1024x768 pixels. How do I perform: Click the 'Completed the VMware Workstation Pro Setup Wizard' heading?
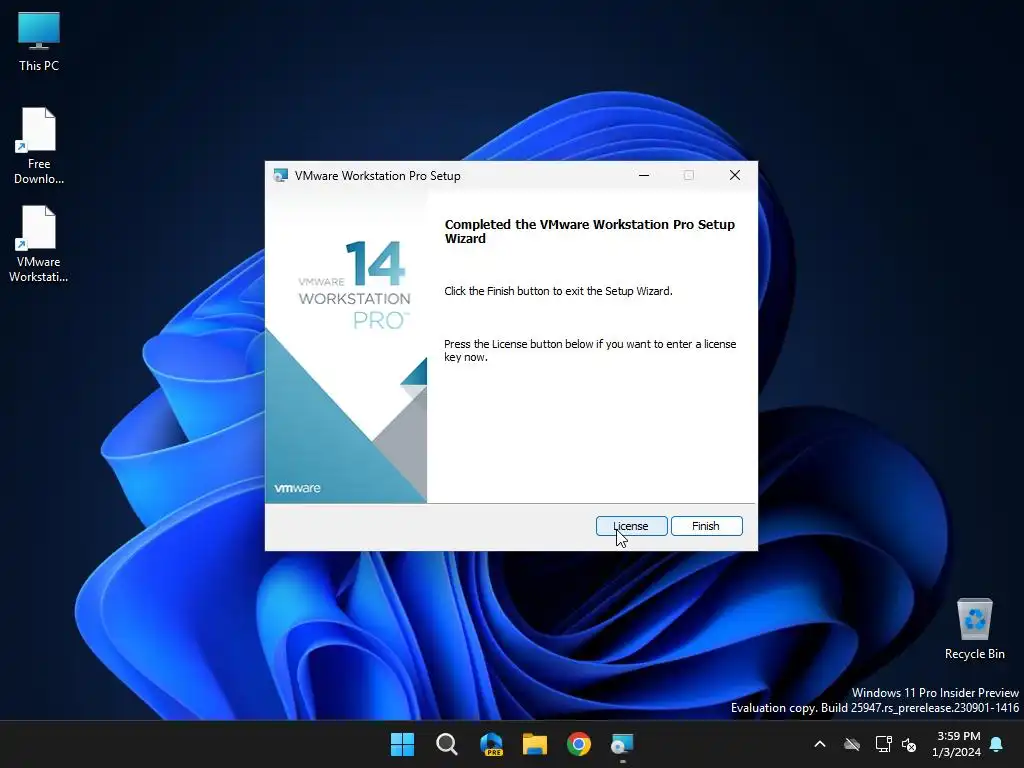(x=590, y=231)
